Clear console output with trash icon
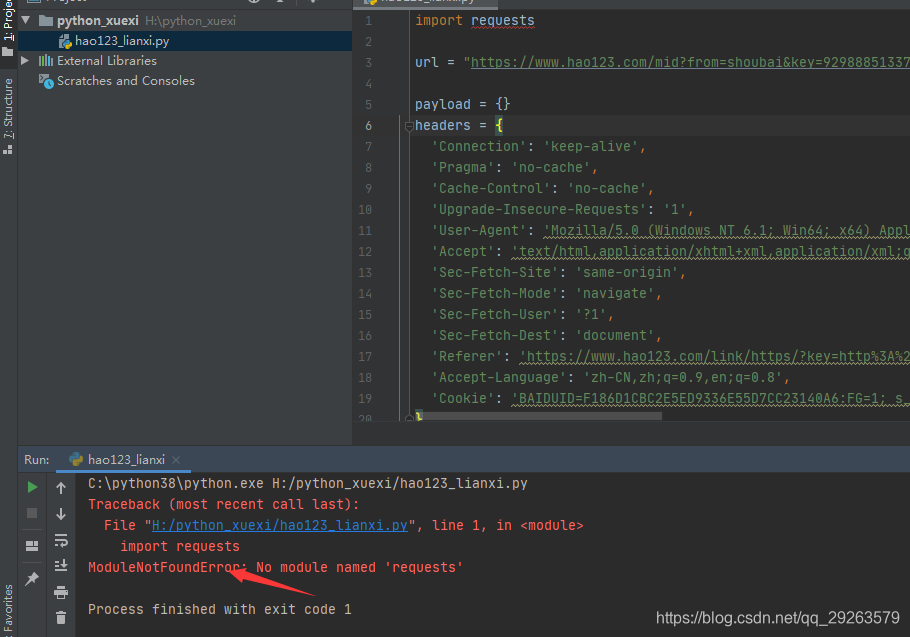The height and width of the screenshot is (637, 910). [61, 617]
